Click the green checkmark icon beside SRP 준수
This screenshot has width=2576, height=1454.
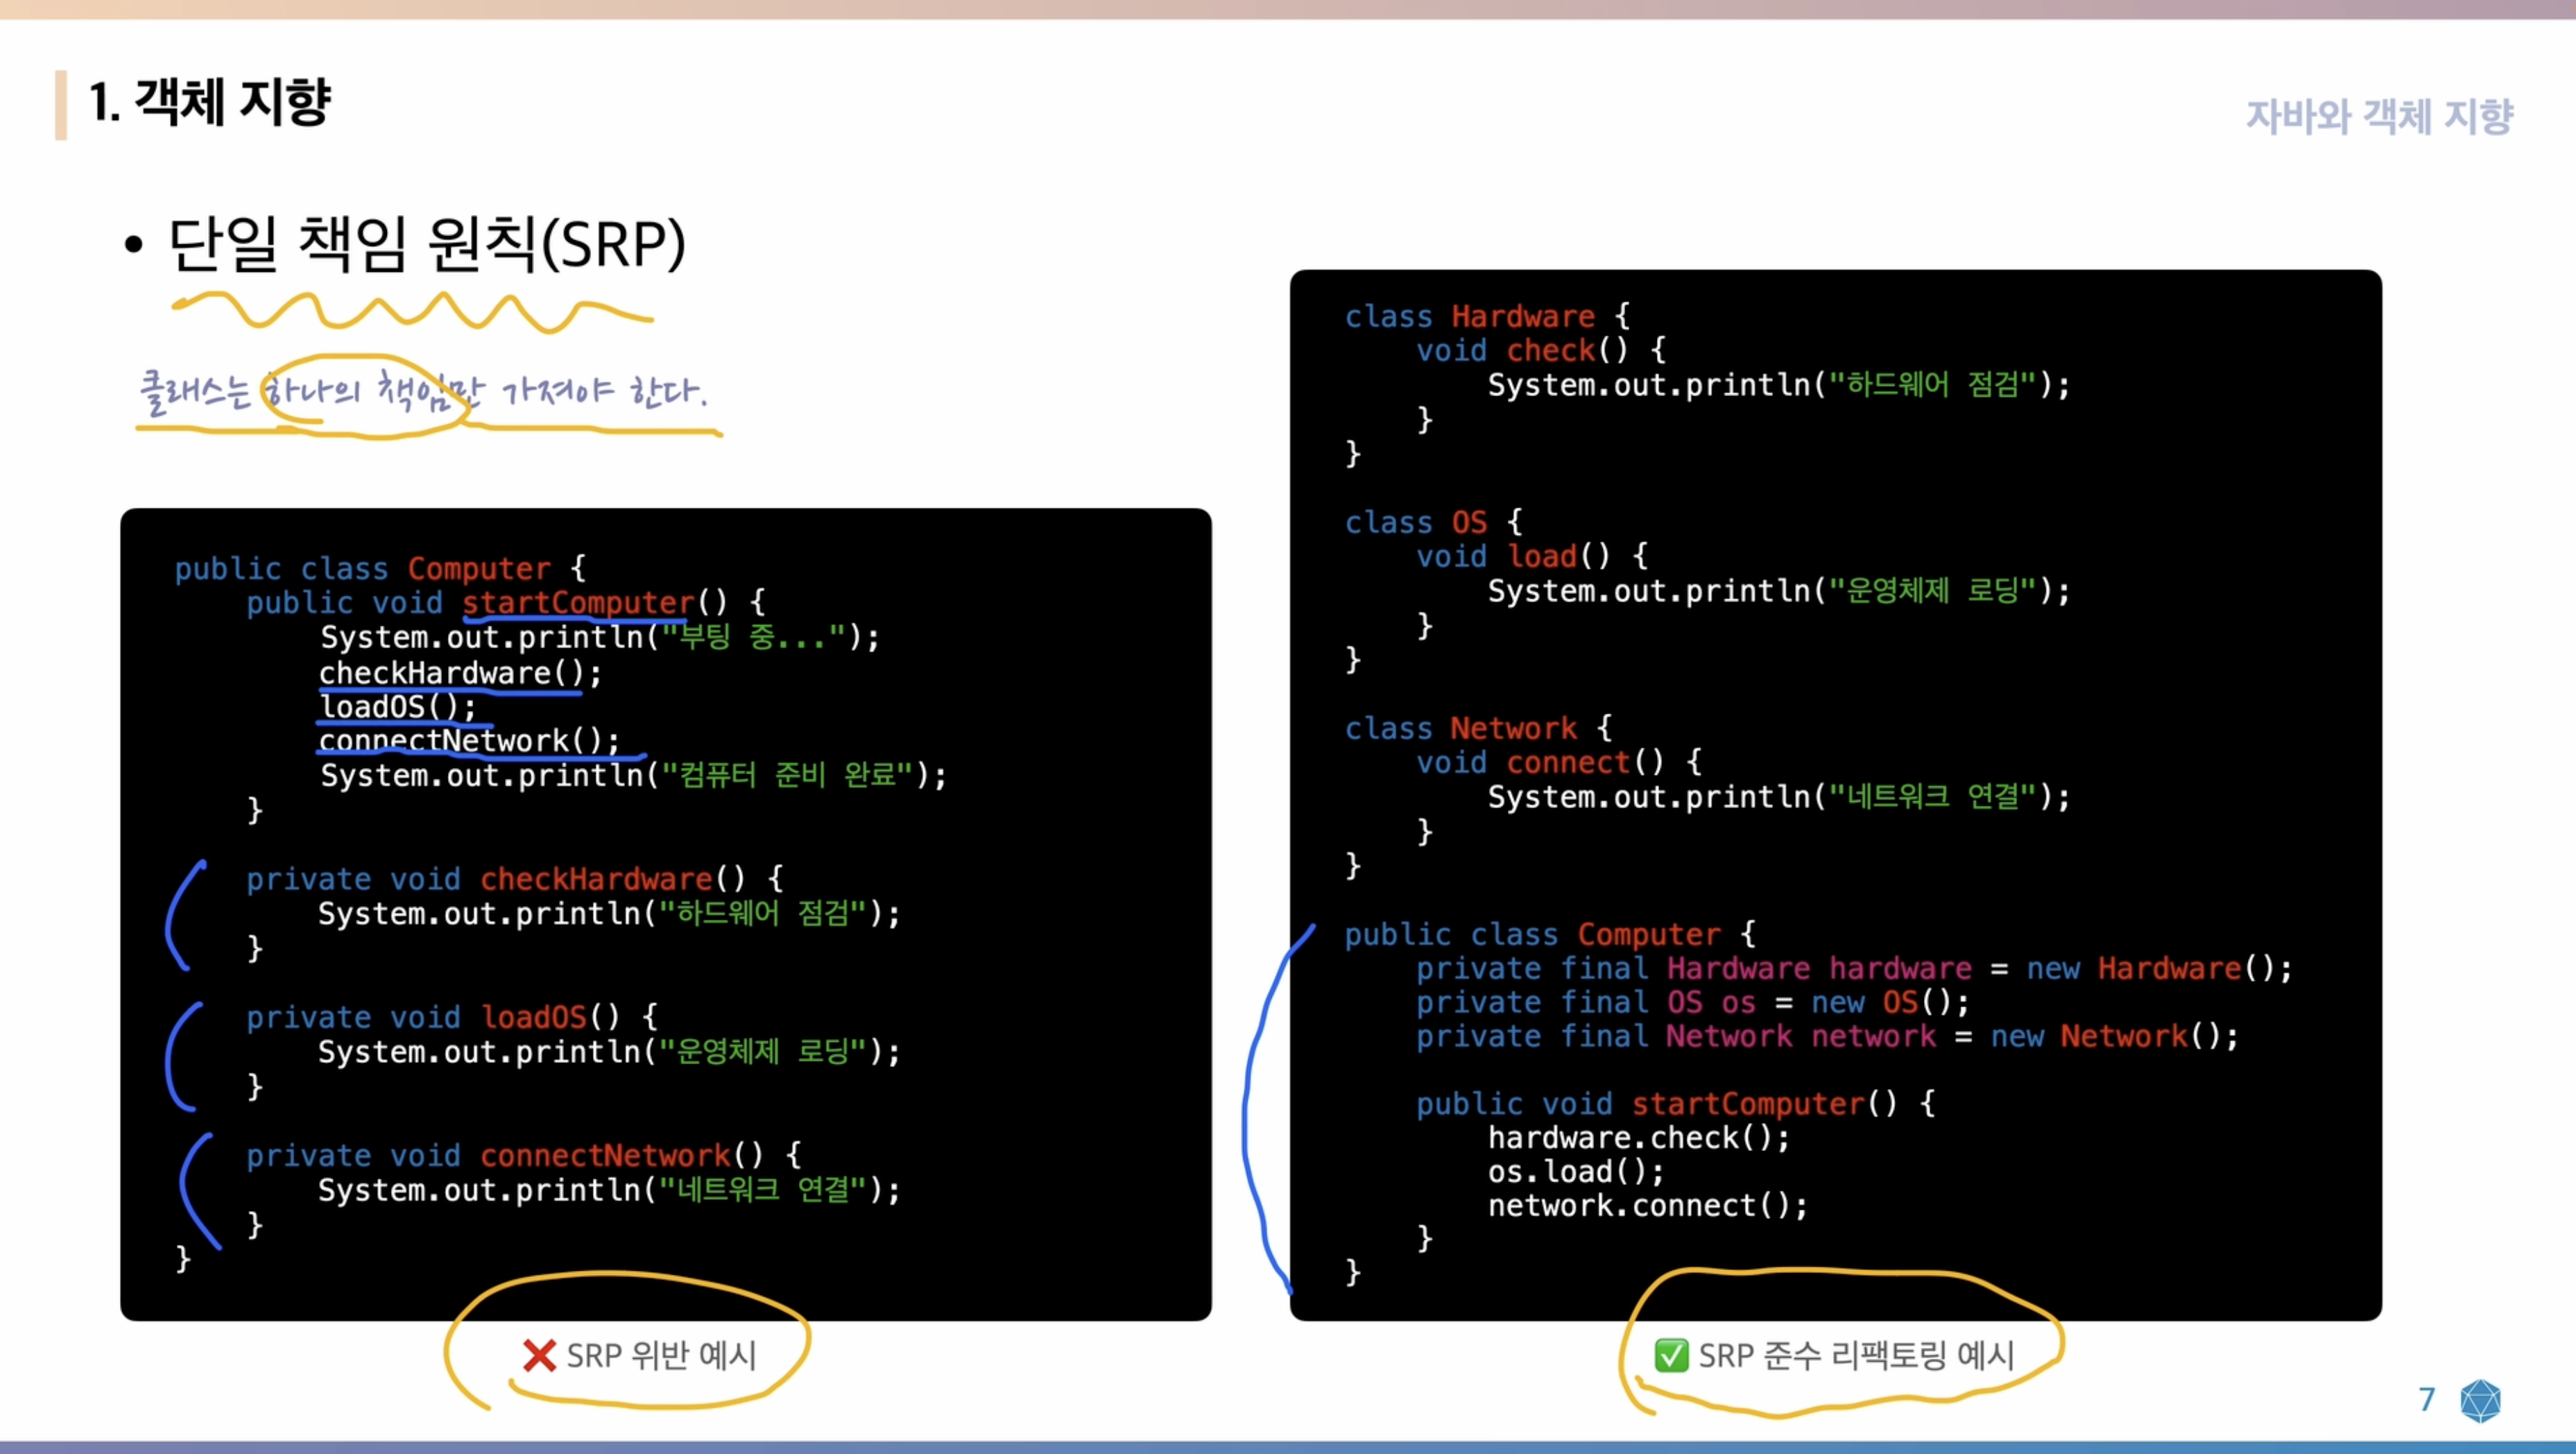point(1671,1356)
